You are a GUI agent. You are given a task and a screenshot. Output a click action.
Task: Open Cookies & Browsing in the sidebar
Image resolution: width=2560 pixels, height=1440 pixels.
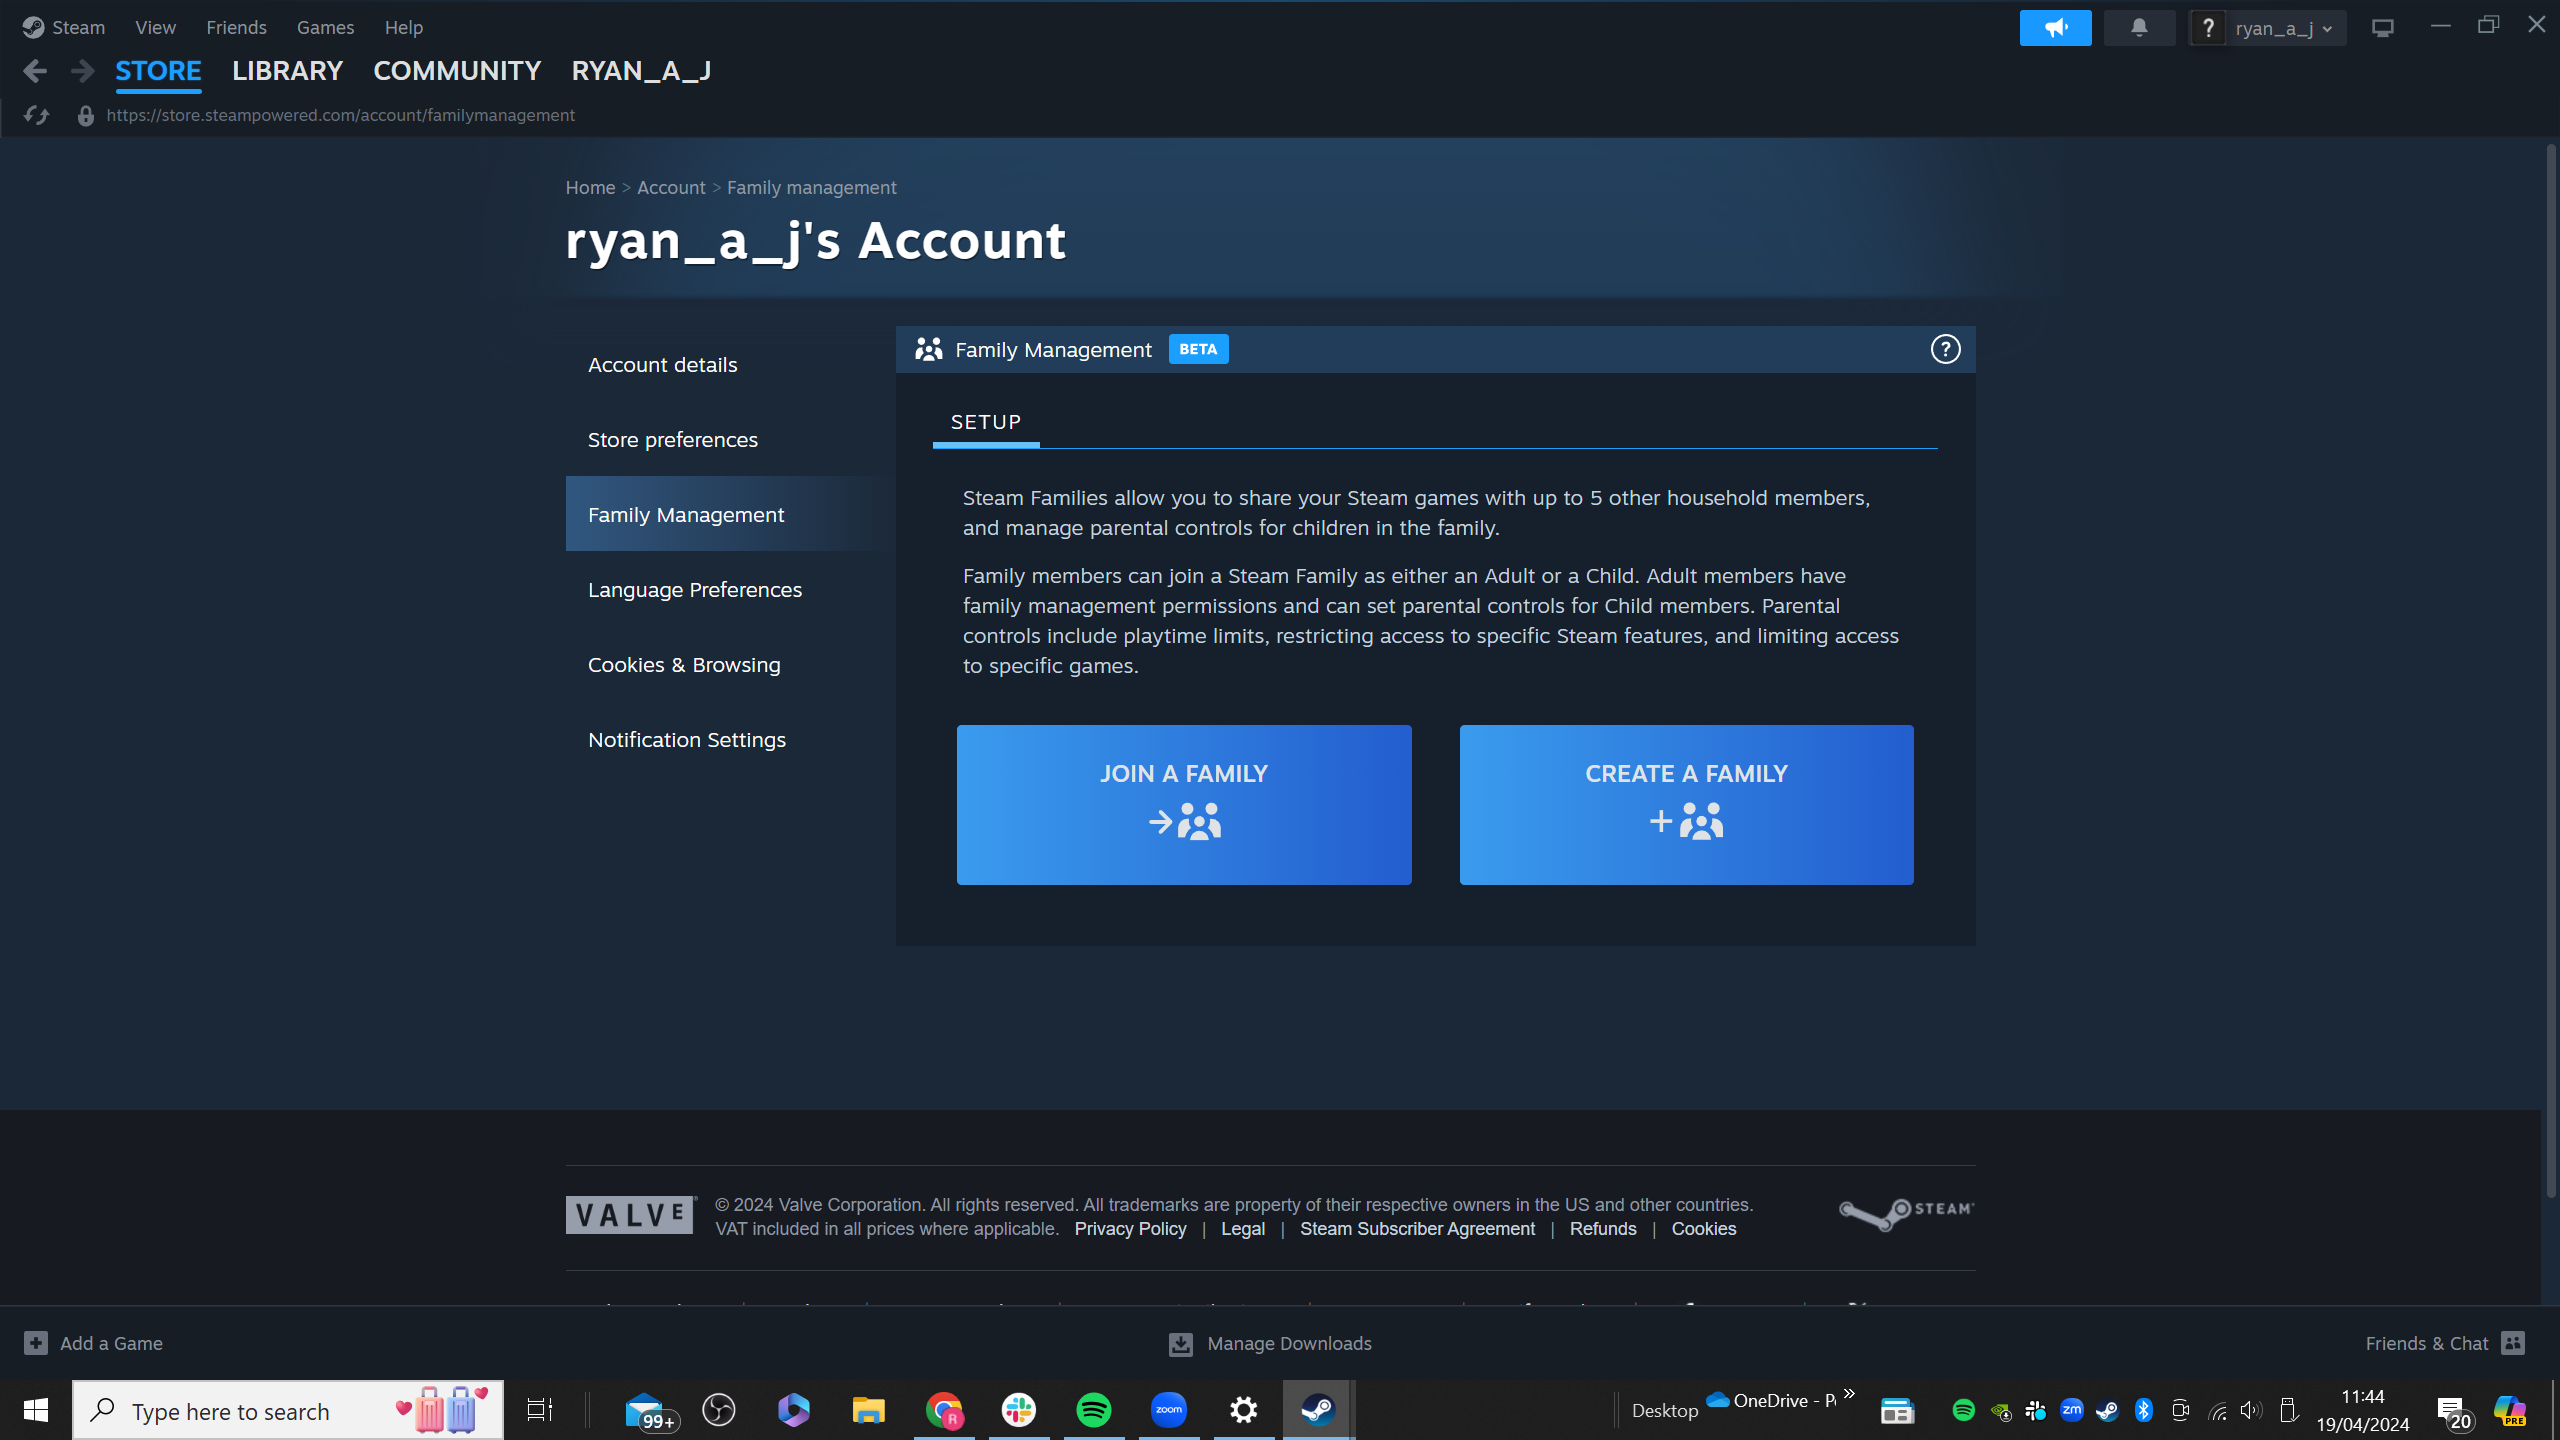coord(730,665)
